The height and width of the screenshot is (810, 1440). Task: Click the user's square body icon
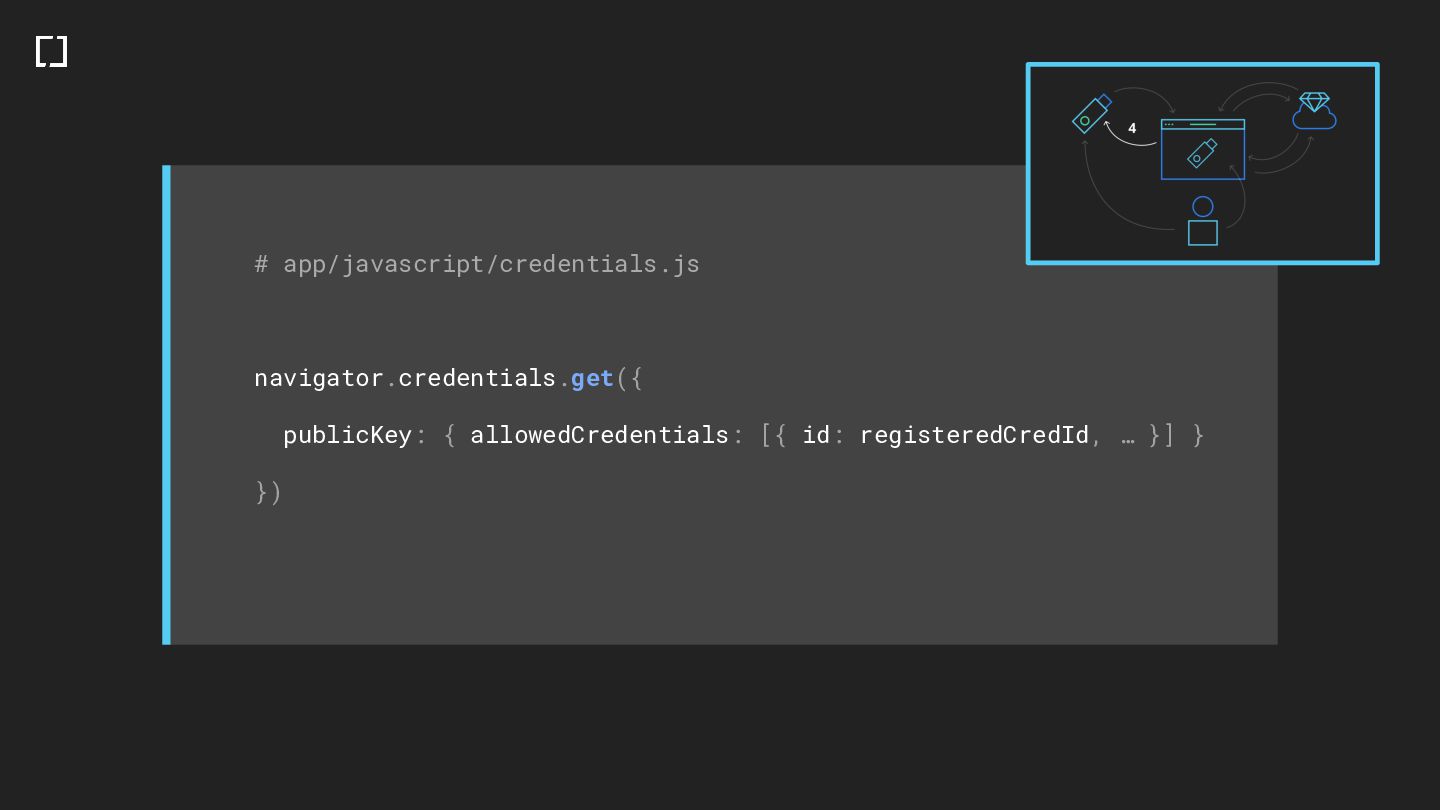click(1203, 233)
